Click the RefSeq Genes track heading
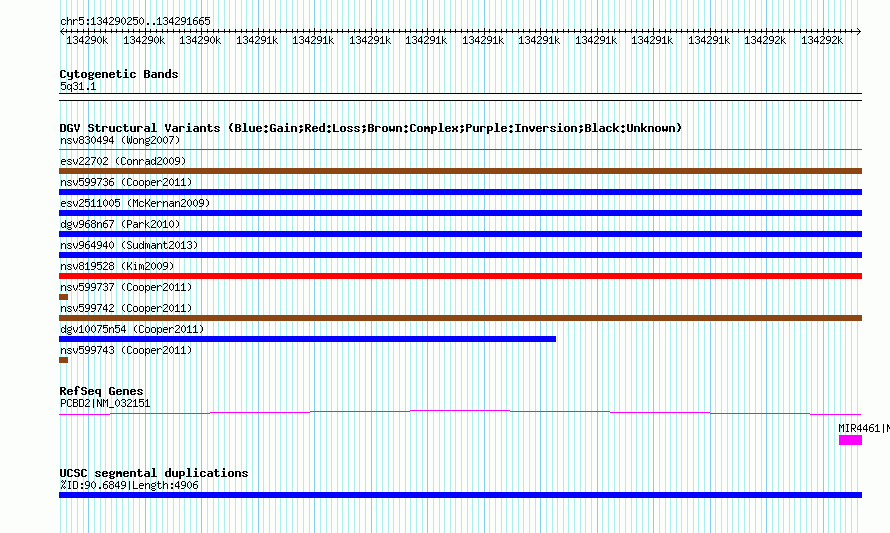 (x=101, y=391)
